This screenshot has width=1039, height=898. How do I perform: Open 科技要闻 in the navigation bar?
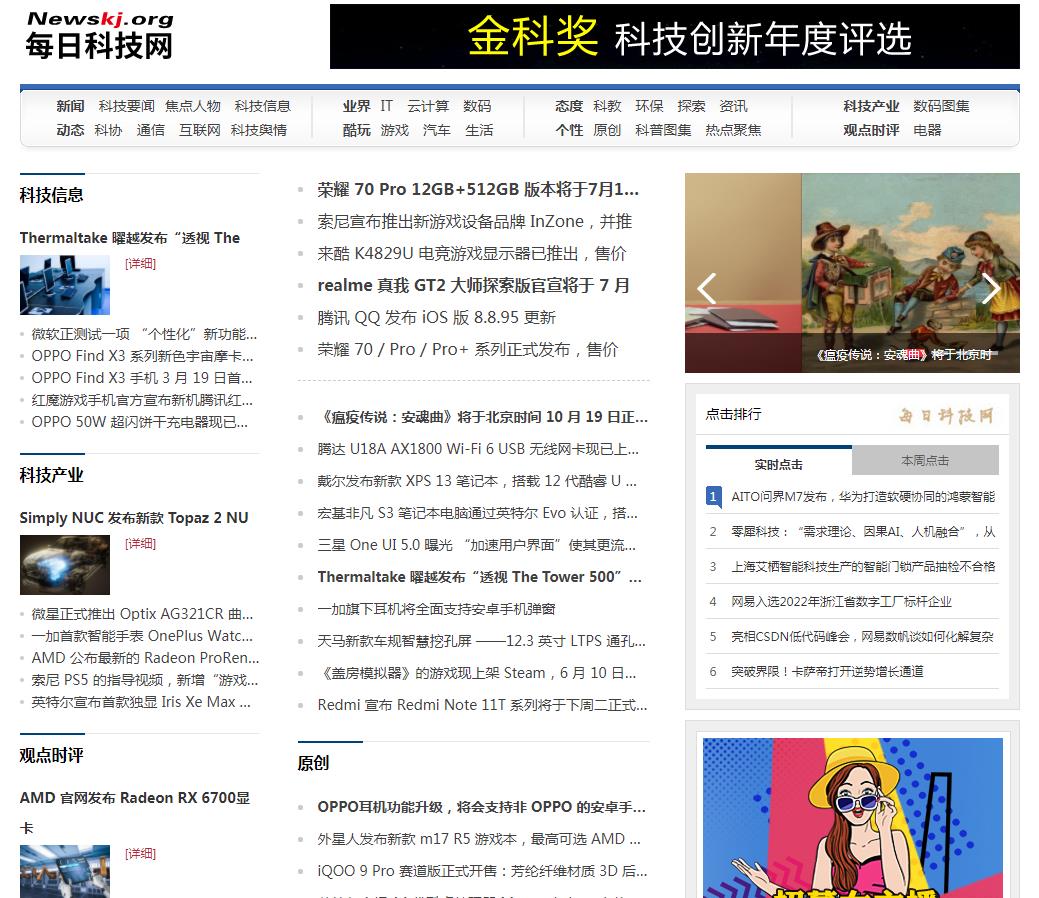[127, 106]
